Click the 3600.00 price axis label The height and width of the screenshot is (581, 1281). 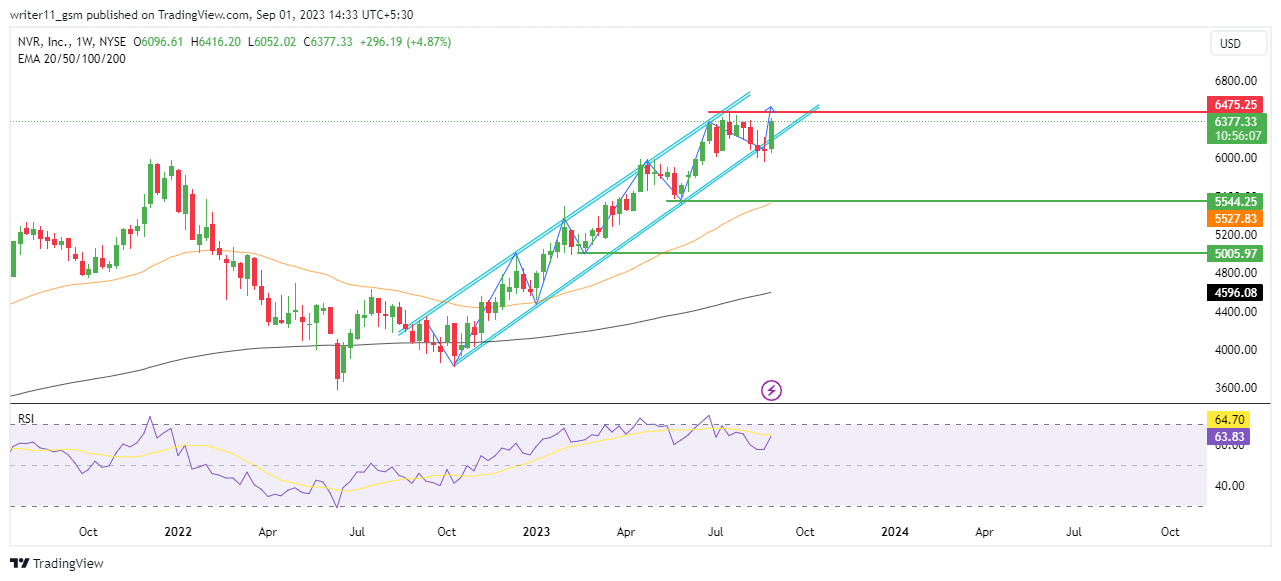click(1236, 388)
